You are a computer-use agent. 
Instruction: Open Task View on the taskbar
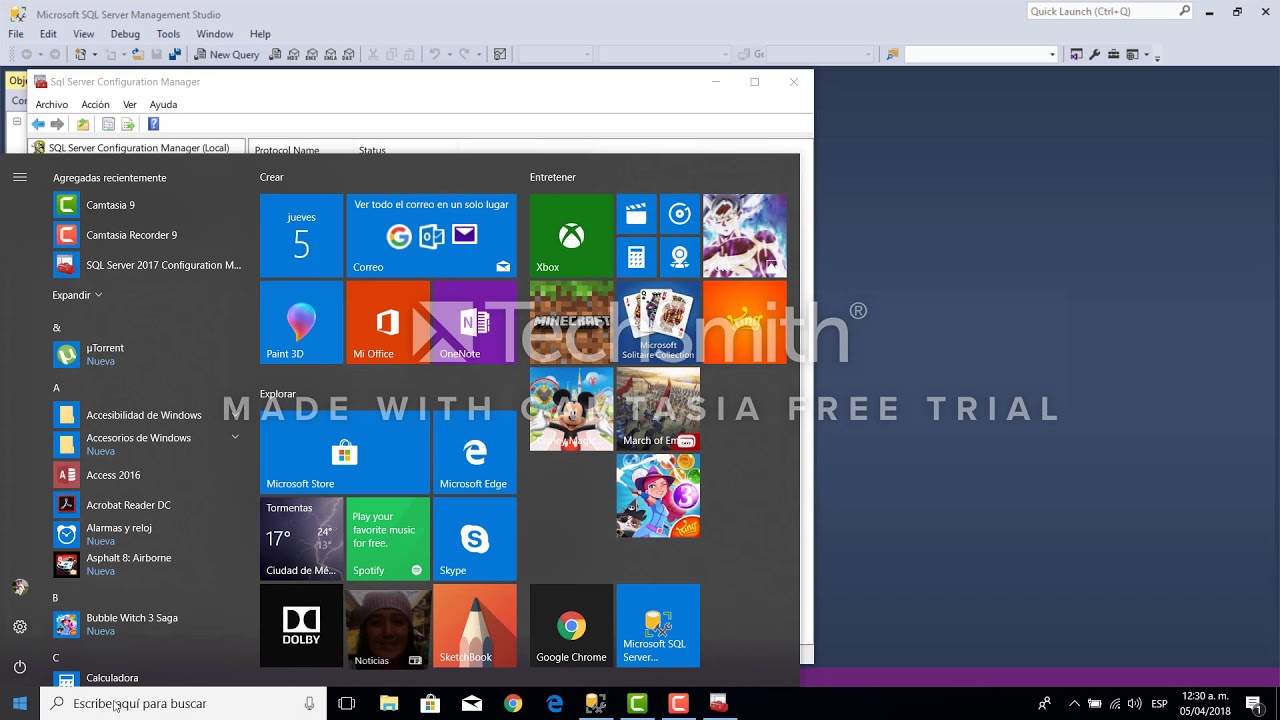[x=347, y=704]
